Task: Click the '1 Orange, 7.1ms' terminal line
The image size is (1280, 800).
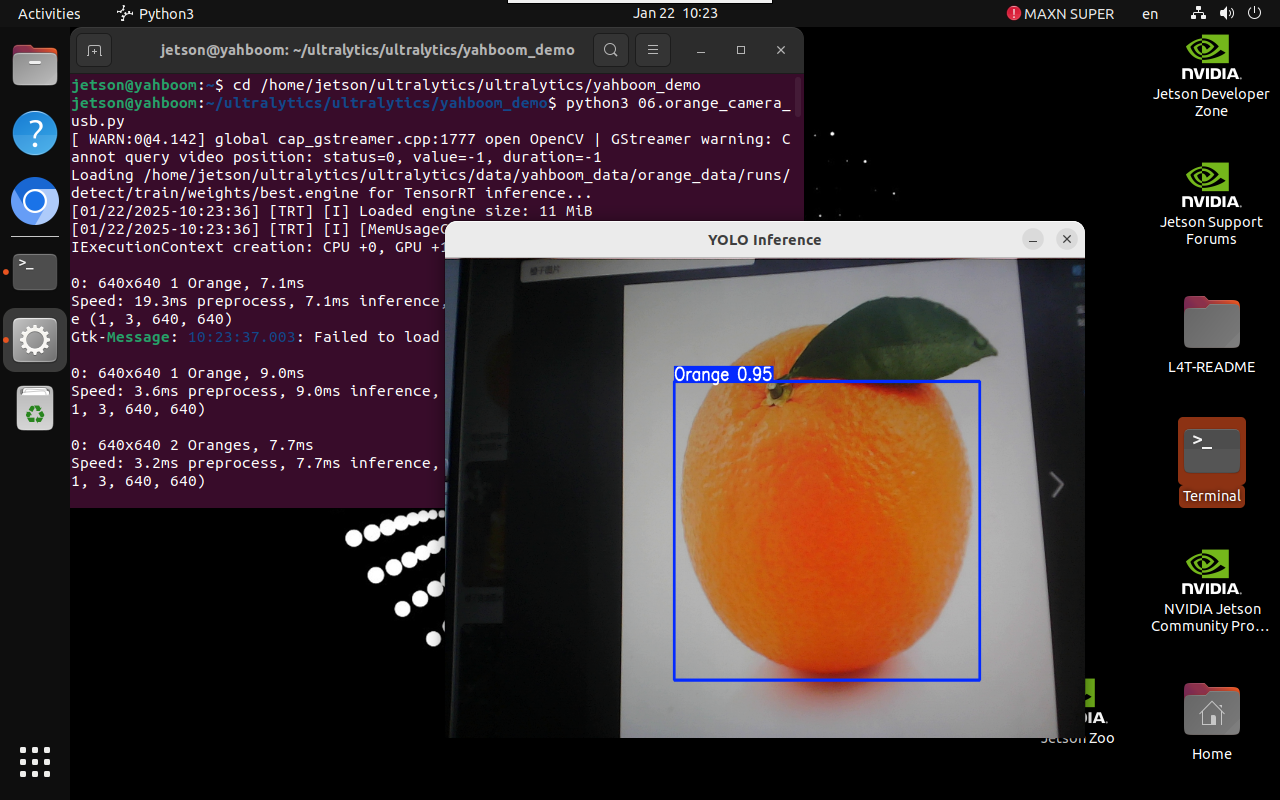Action: click(188, 283)
